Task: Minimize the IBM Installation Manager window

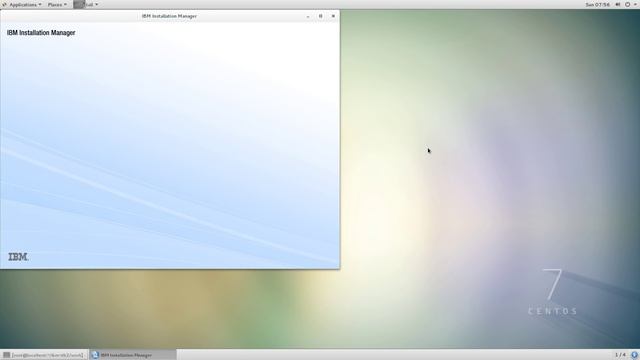Action: click(308, 16)
